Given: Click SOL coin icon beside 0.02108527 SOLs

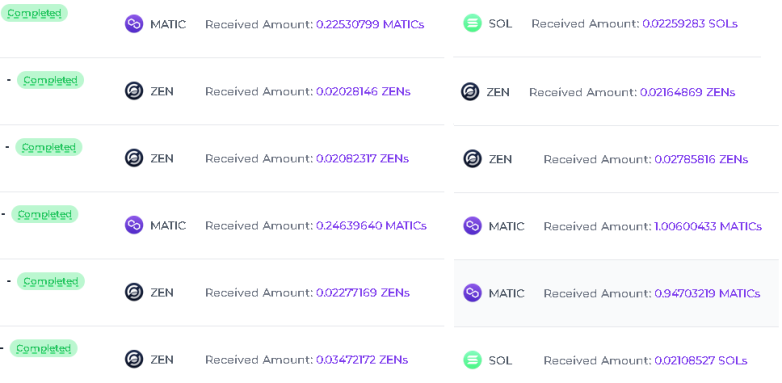Looking at the screenshot, I should [472, 360].
